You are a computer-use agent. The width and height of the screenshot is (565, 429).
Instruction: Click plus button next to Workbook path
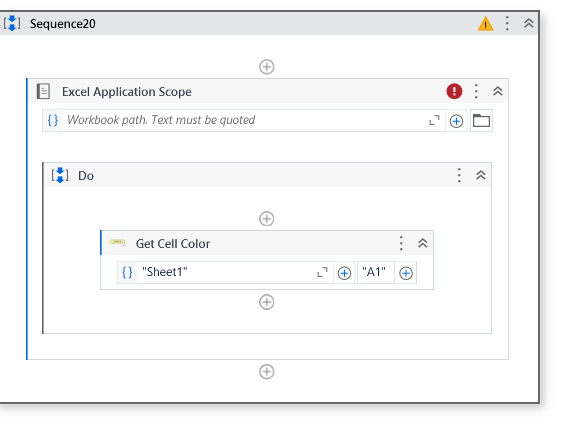pyautogui.click(x=456, y=121)
